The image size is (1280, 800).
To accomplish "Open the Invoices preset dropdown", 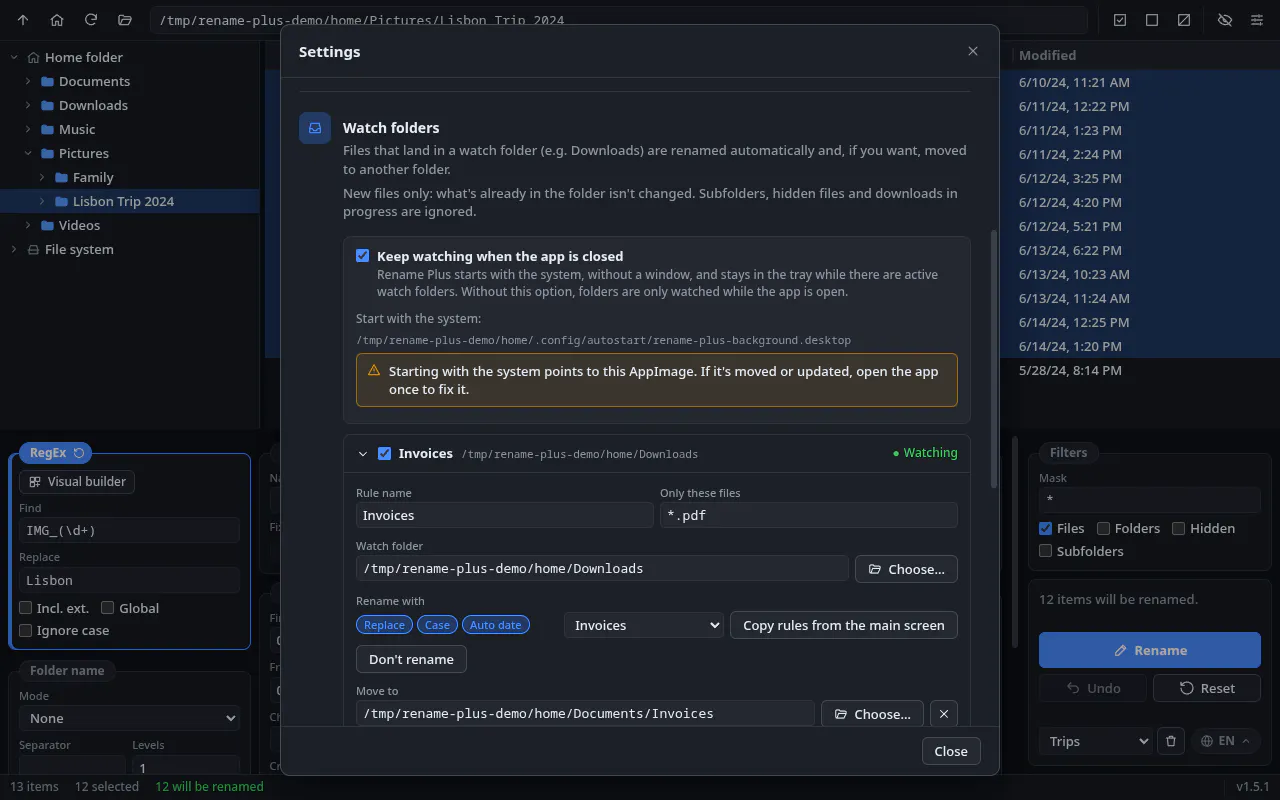I will click(644, 625).
